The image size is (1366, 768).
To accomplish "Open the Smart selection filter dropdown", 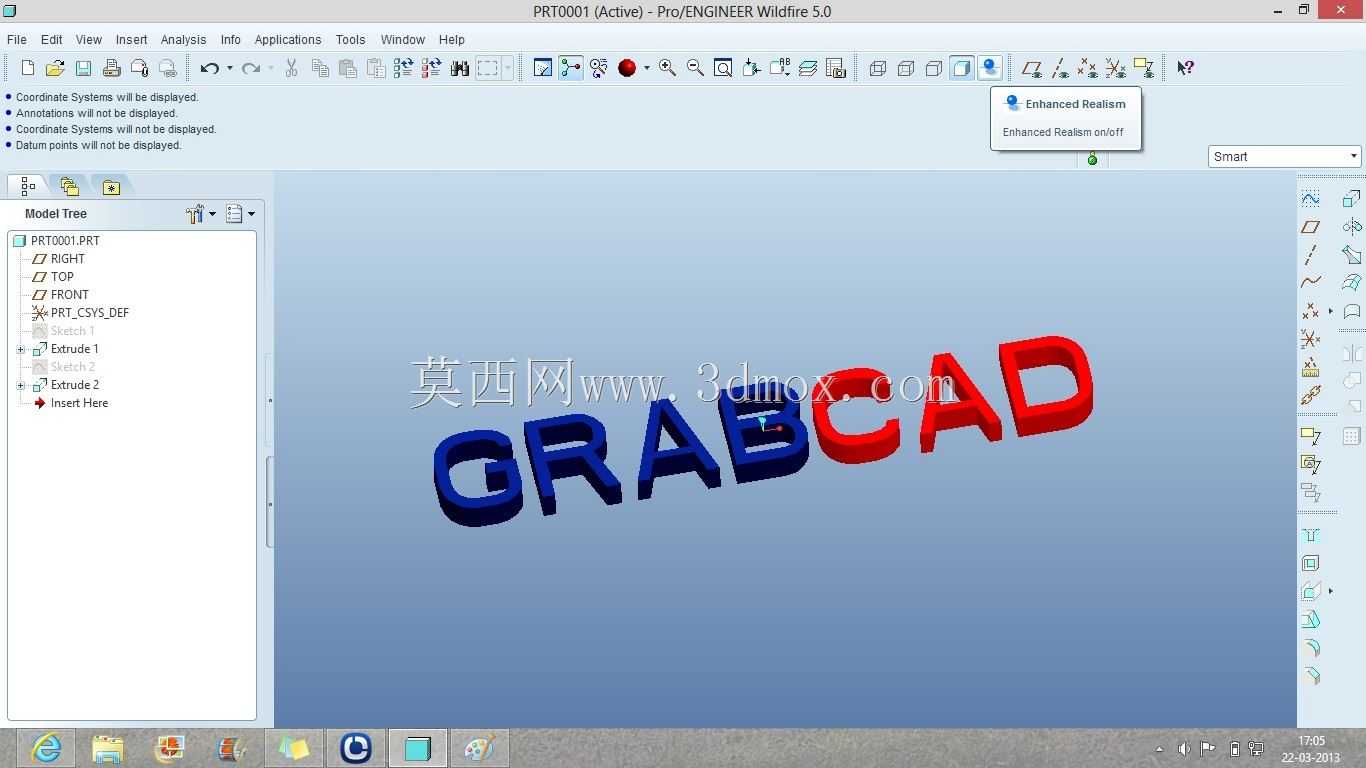I will (x=1285, y=156).
